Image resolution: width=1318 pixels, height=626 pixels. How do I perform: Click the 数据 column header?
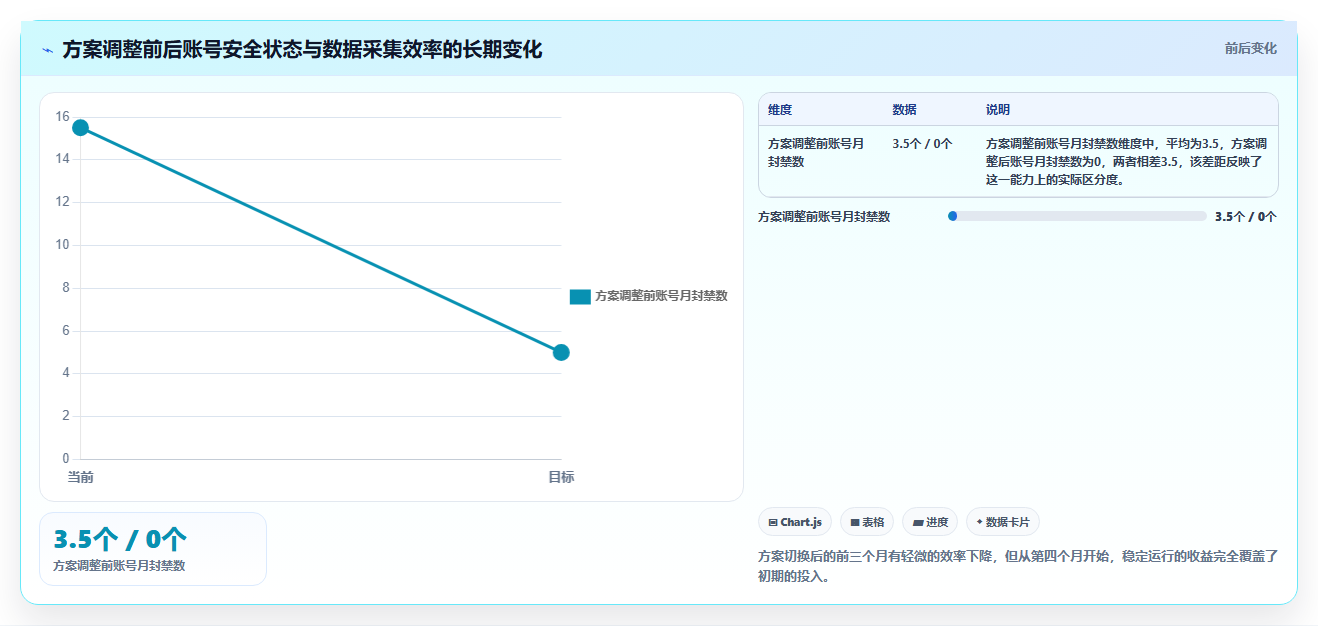pyautogui.click(x=904, y=110)
